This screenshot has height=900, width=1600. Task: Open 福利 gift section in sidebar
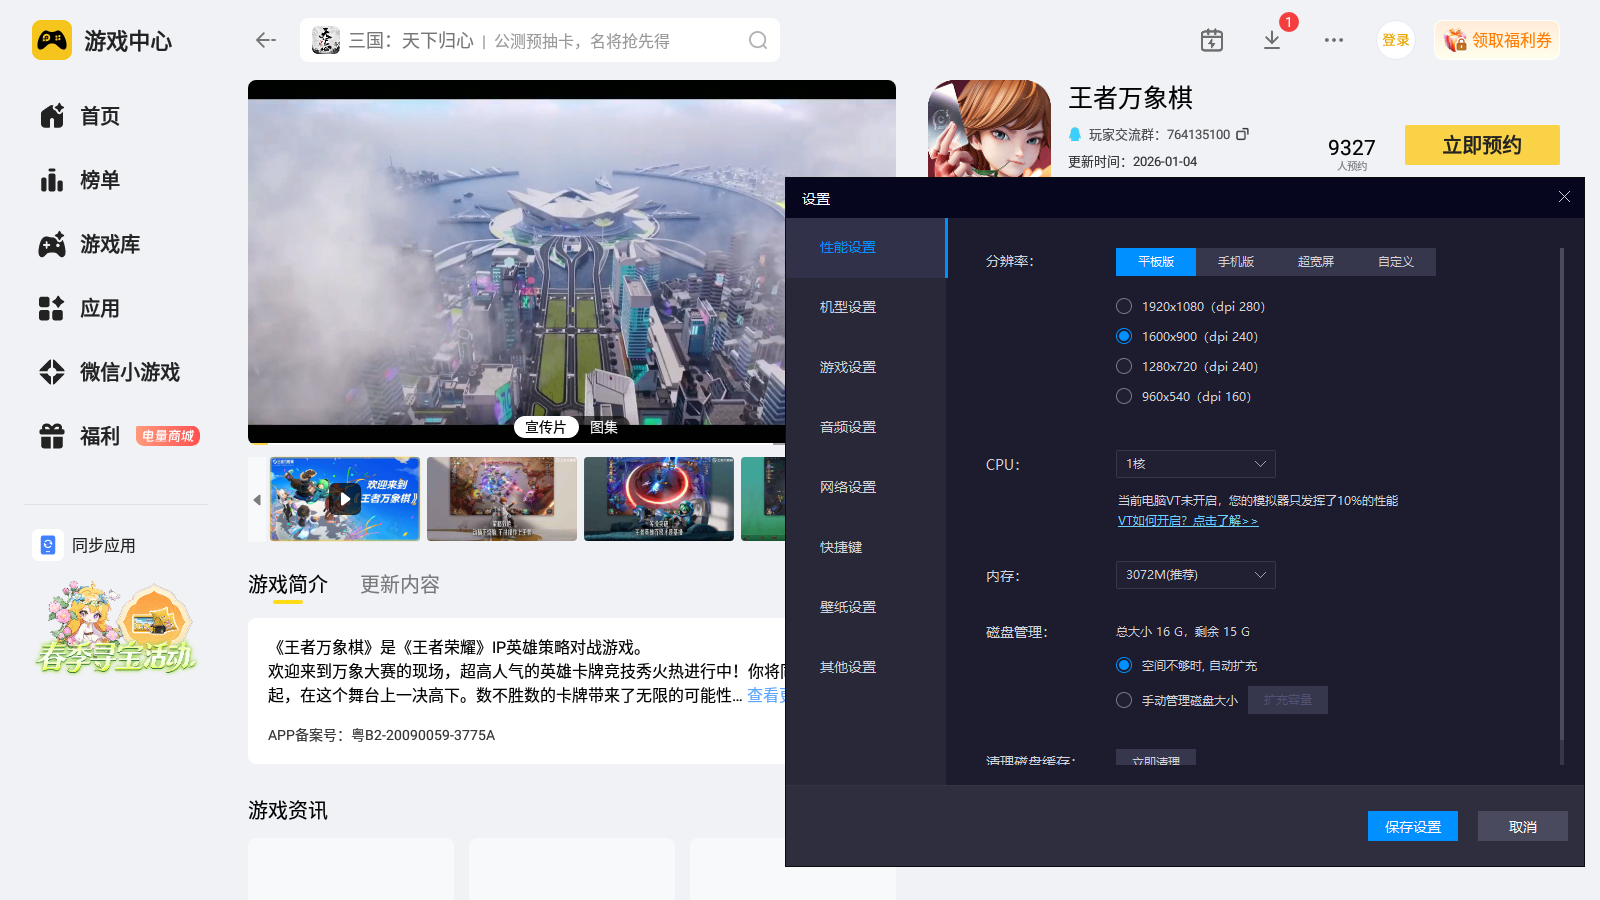click(80, 436)
